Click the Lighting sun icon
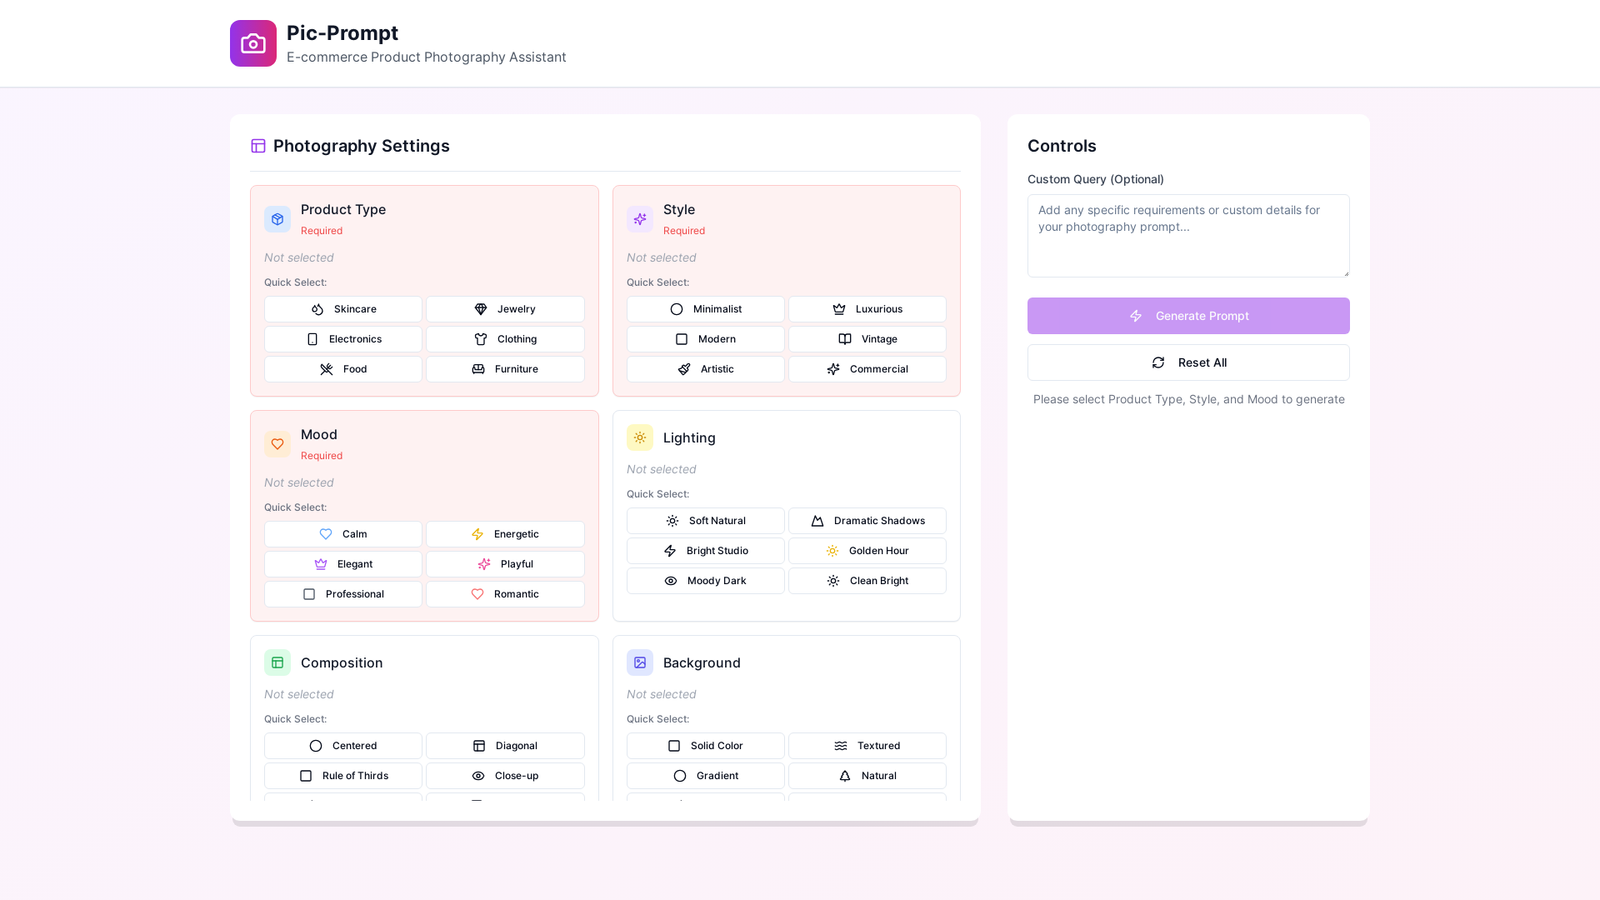The height and width of the screenshot is (900, 1600). pyautogui.click(x=640, y=438)
